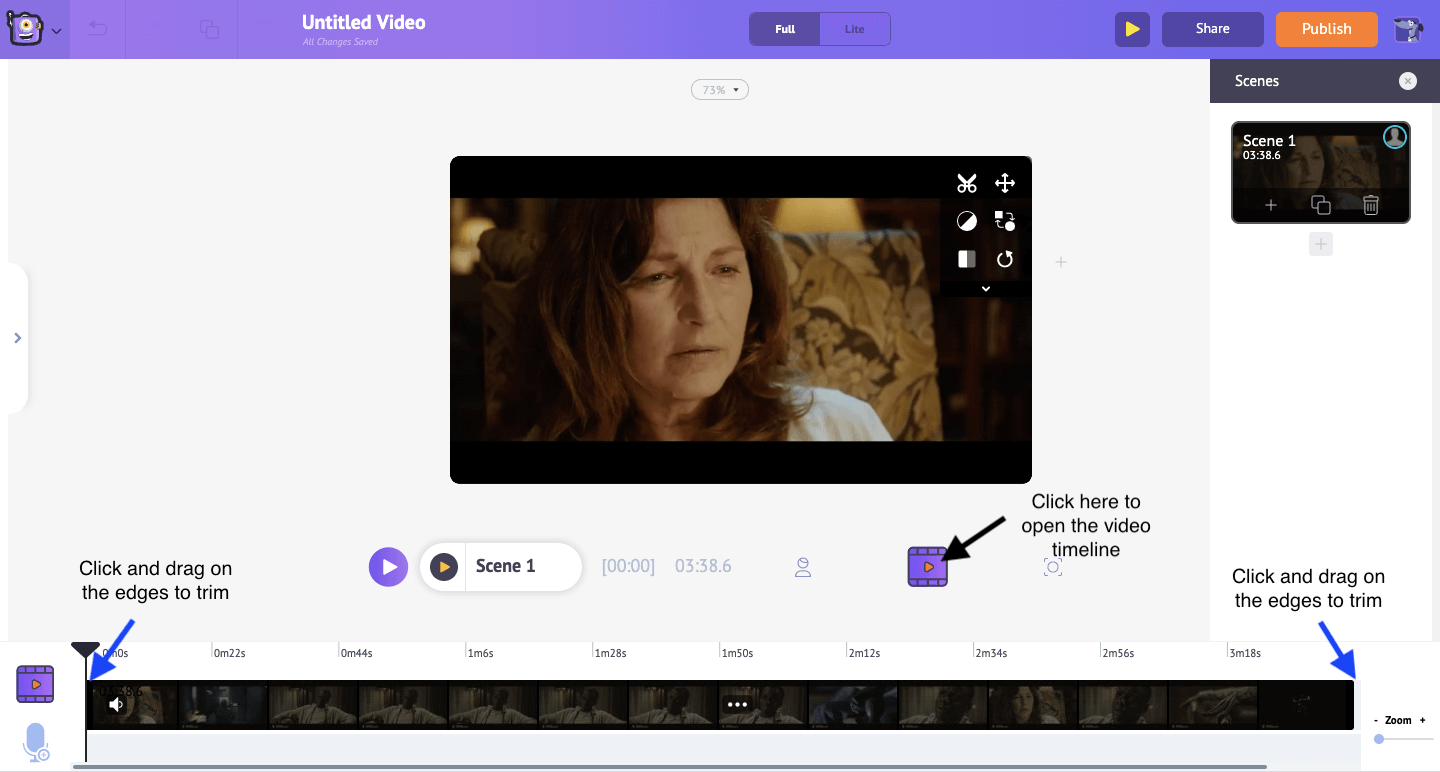This screenshot has height=772, width=1440.
Task: Mute the video clip's speaker icon
Action: point(117,704)
